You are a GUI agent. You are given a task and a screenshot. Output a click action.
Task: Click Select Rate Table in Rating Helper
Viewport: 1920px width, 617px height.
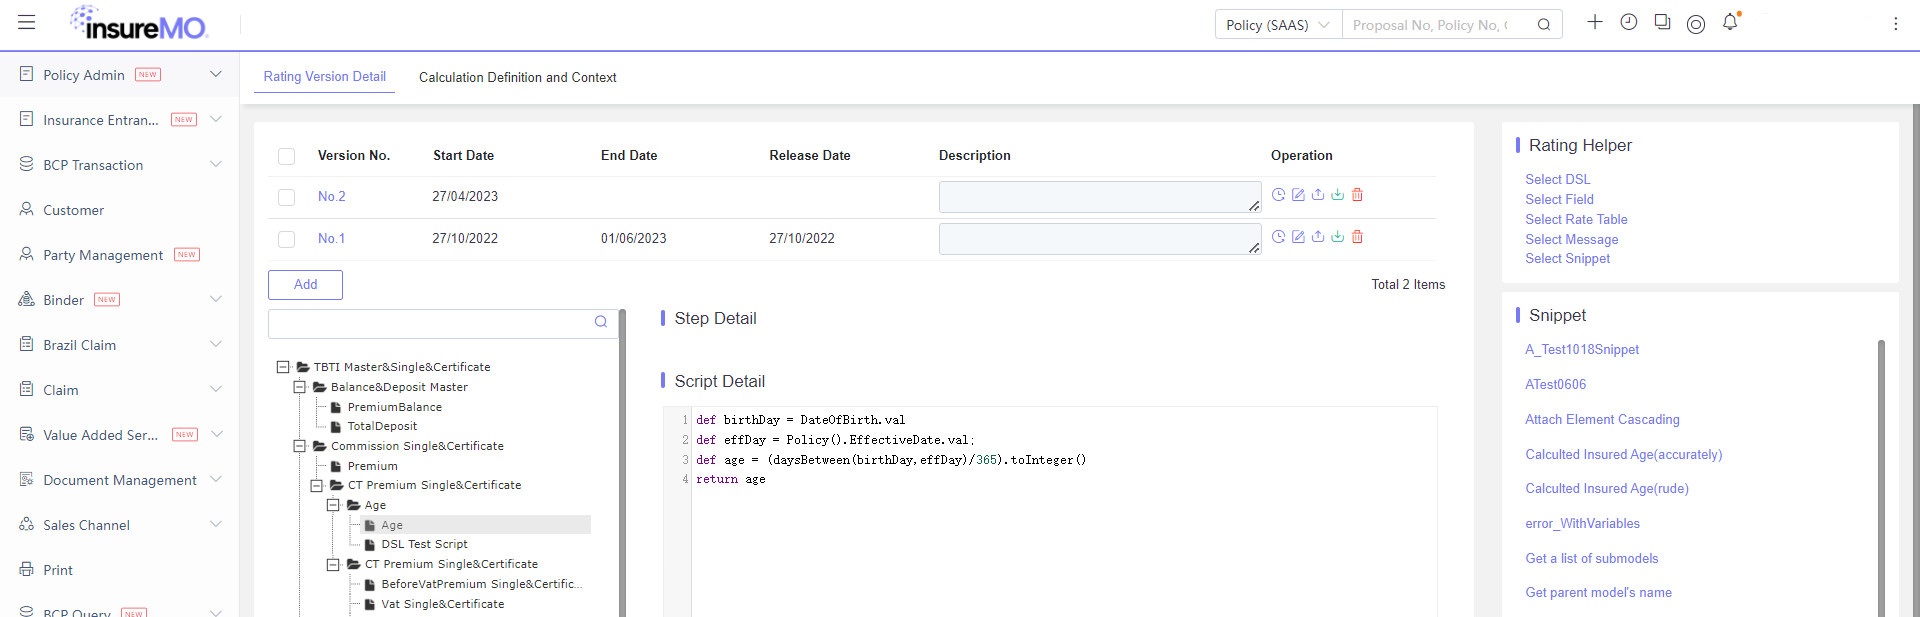tap(1576, 220)
